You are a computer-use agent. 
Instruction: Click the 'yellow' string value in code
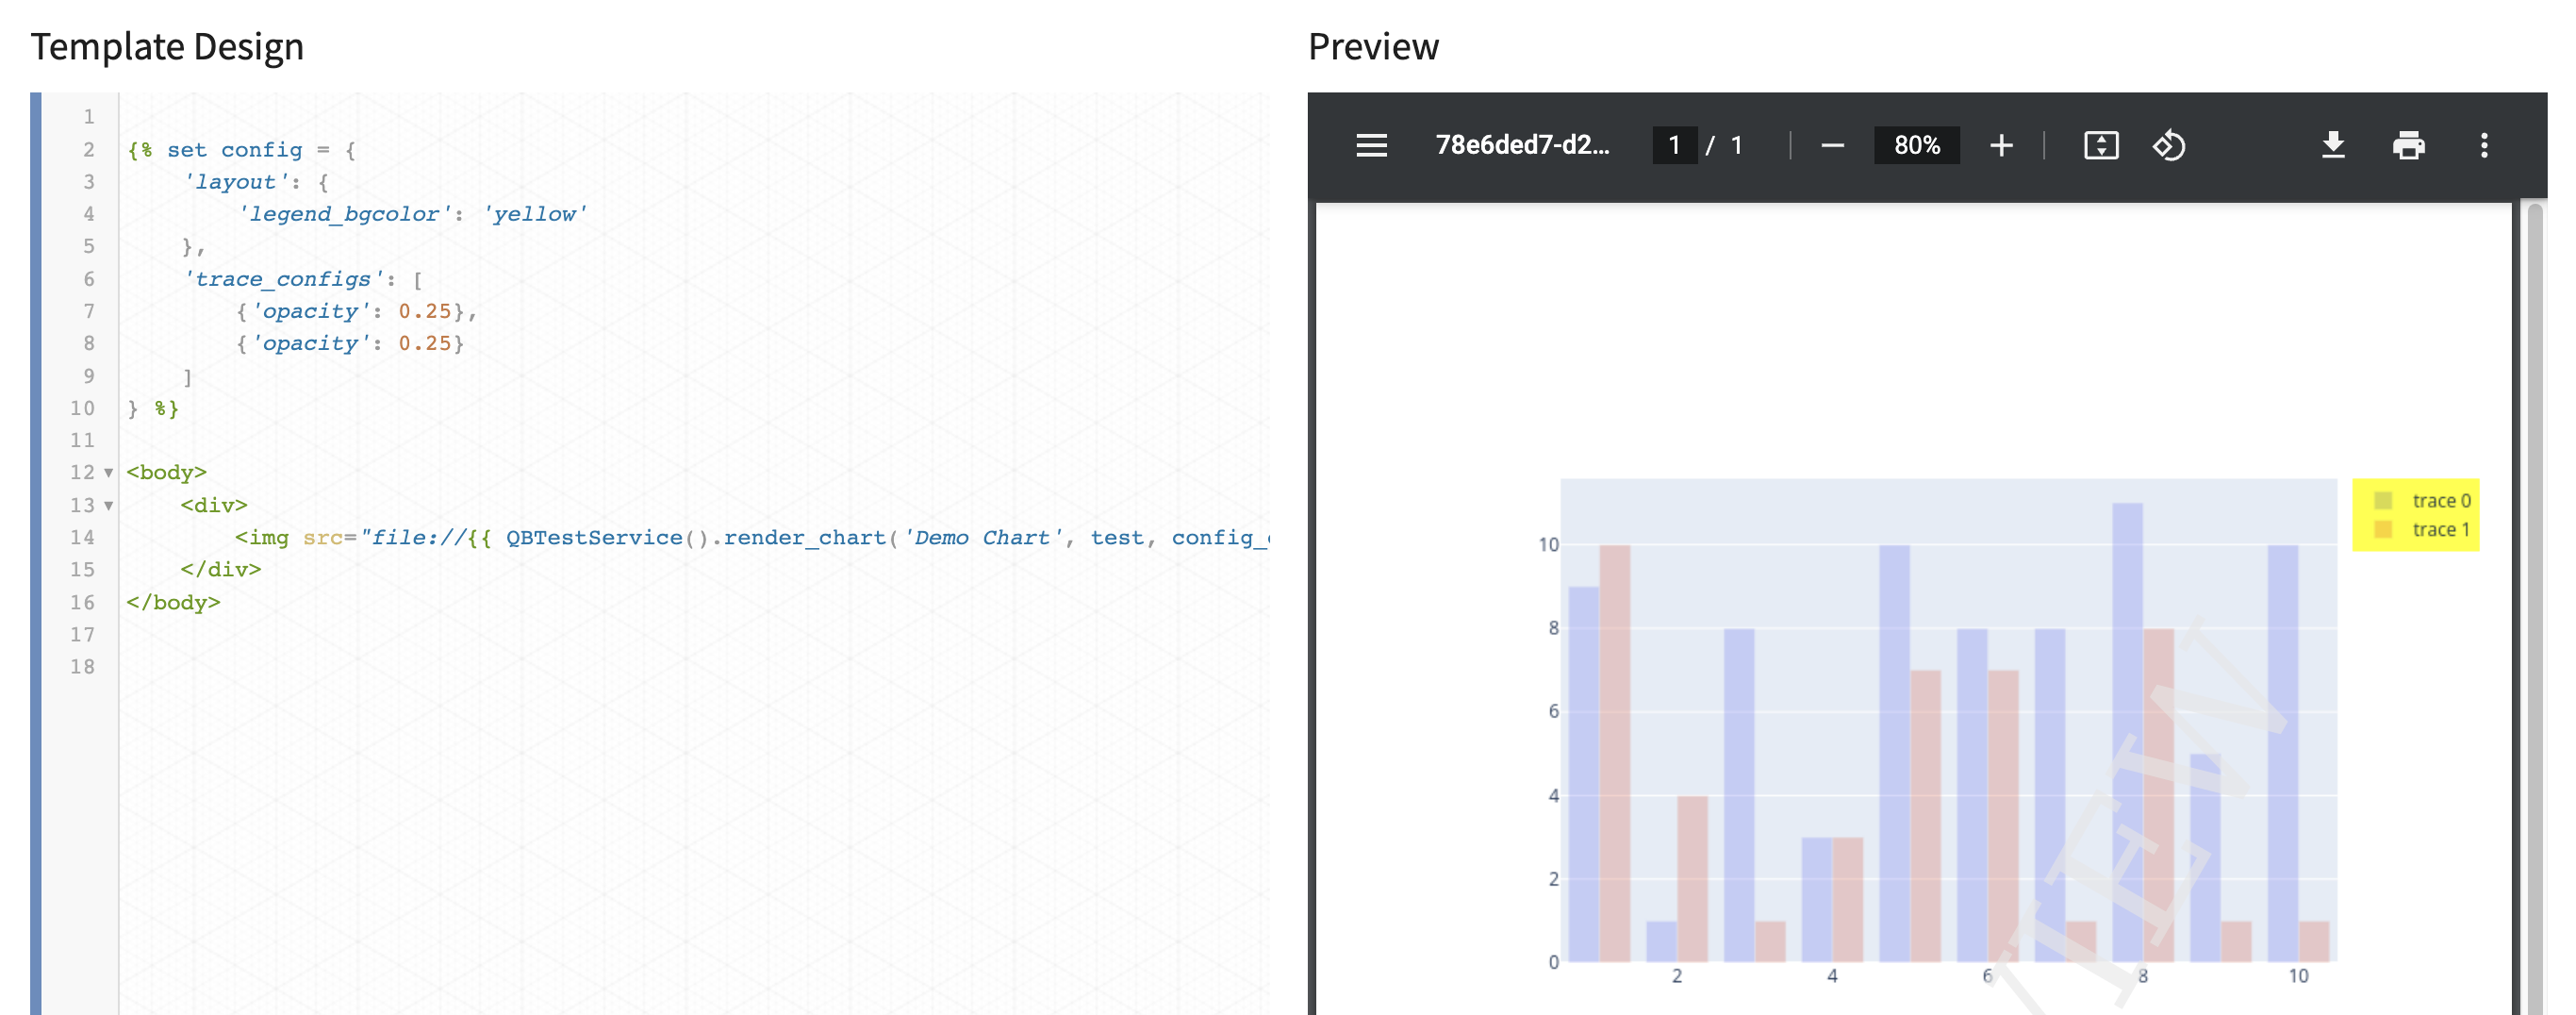point(534,214)
